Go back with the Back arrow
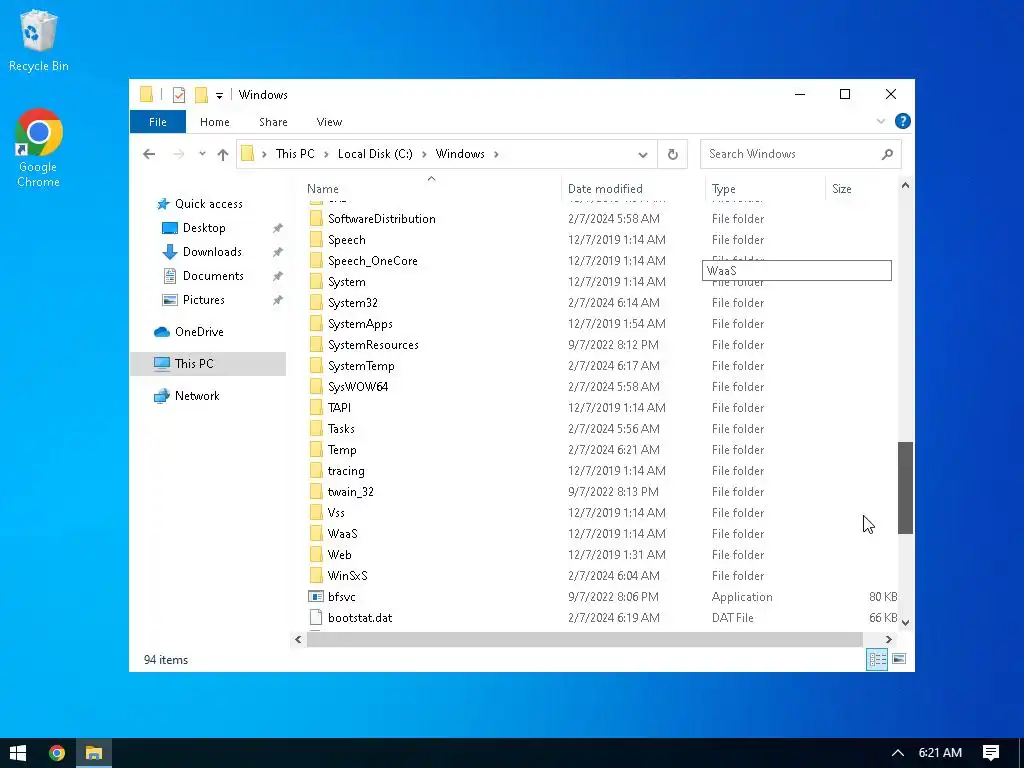The image size is (1024, 768). [149, 154]
